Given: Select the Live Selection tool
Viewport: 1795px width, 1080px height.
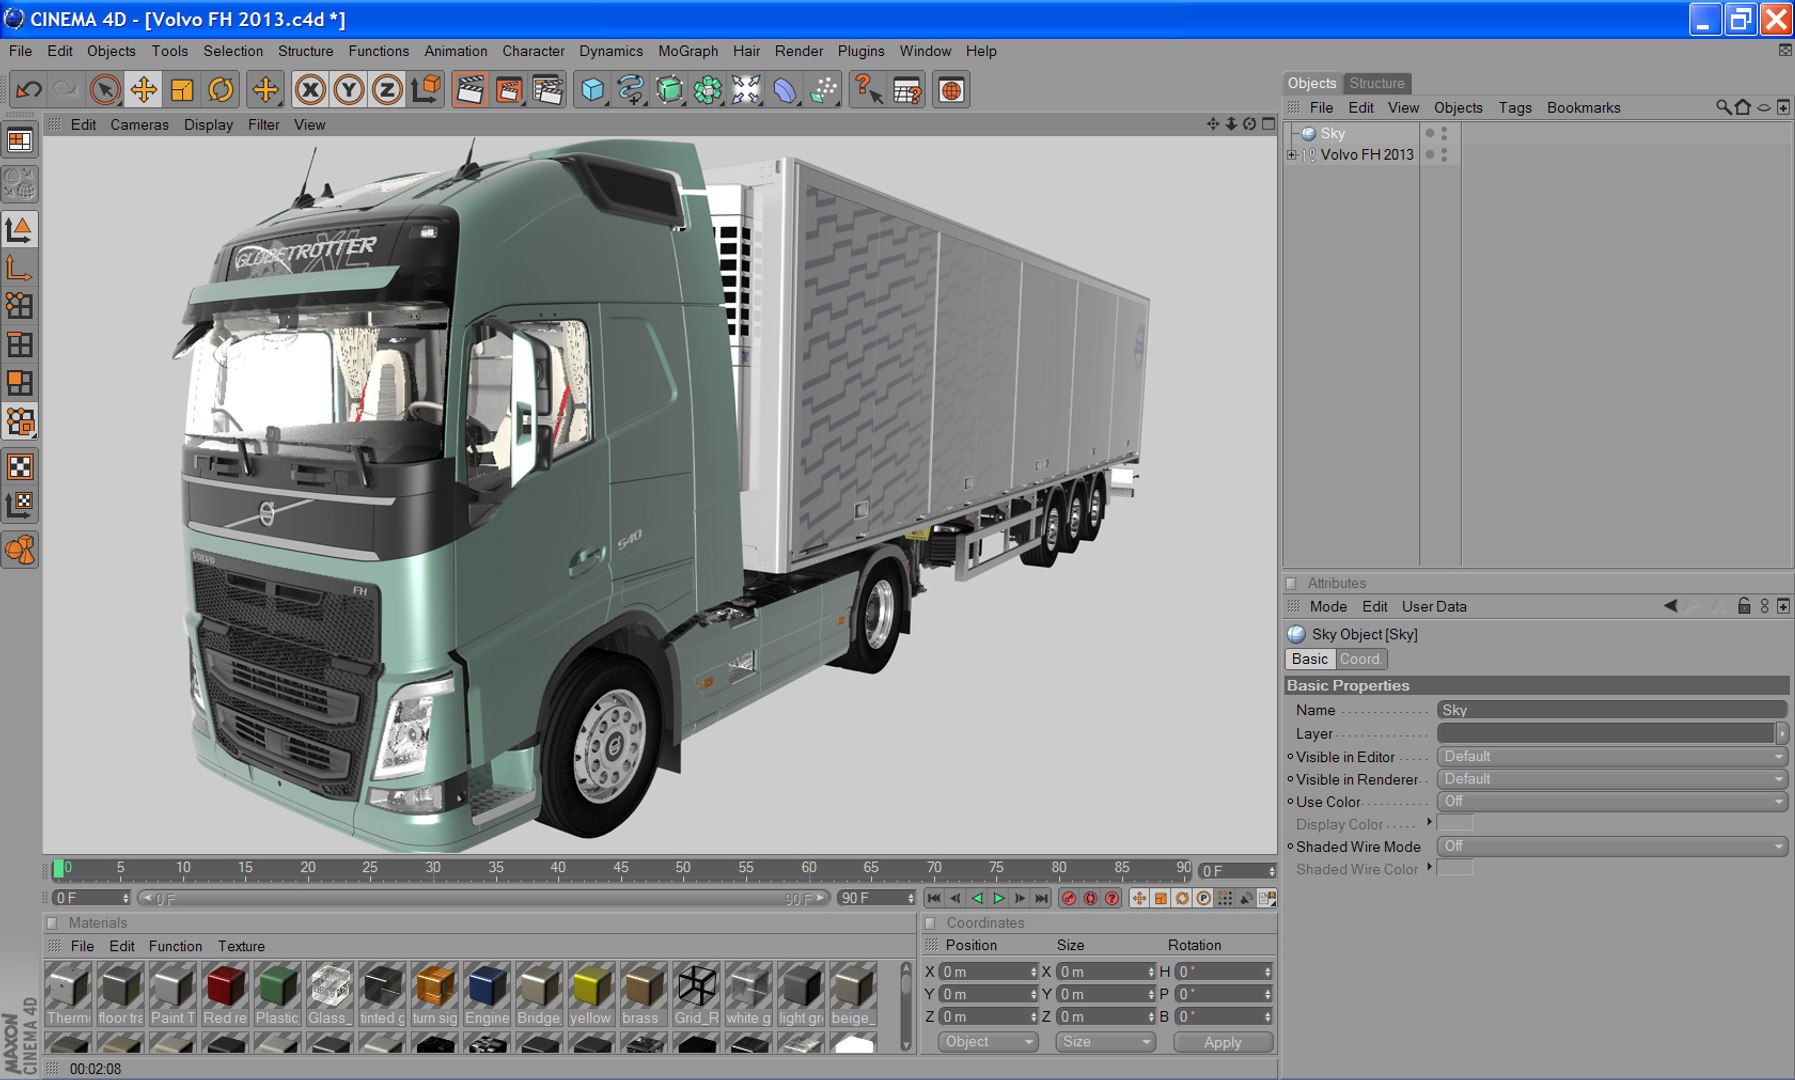Looking at the screenshot, I should click(x=104, y=90).
